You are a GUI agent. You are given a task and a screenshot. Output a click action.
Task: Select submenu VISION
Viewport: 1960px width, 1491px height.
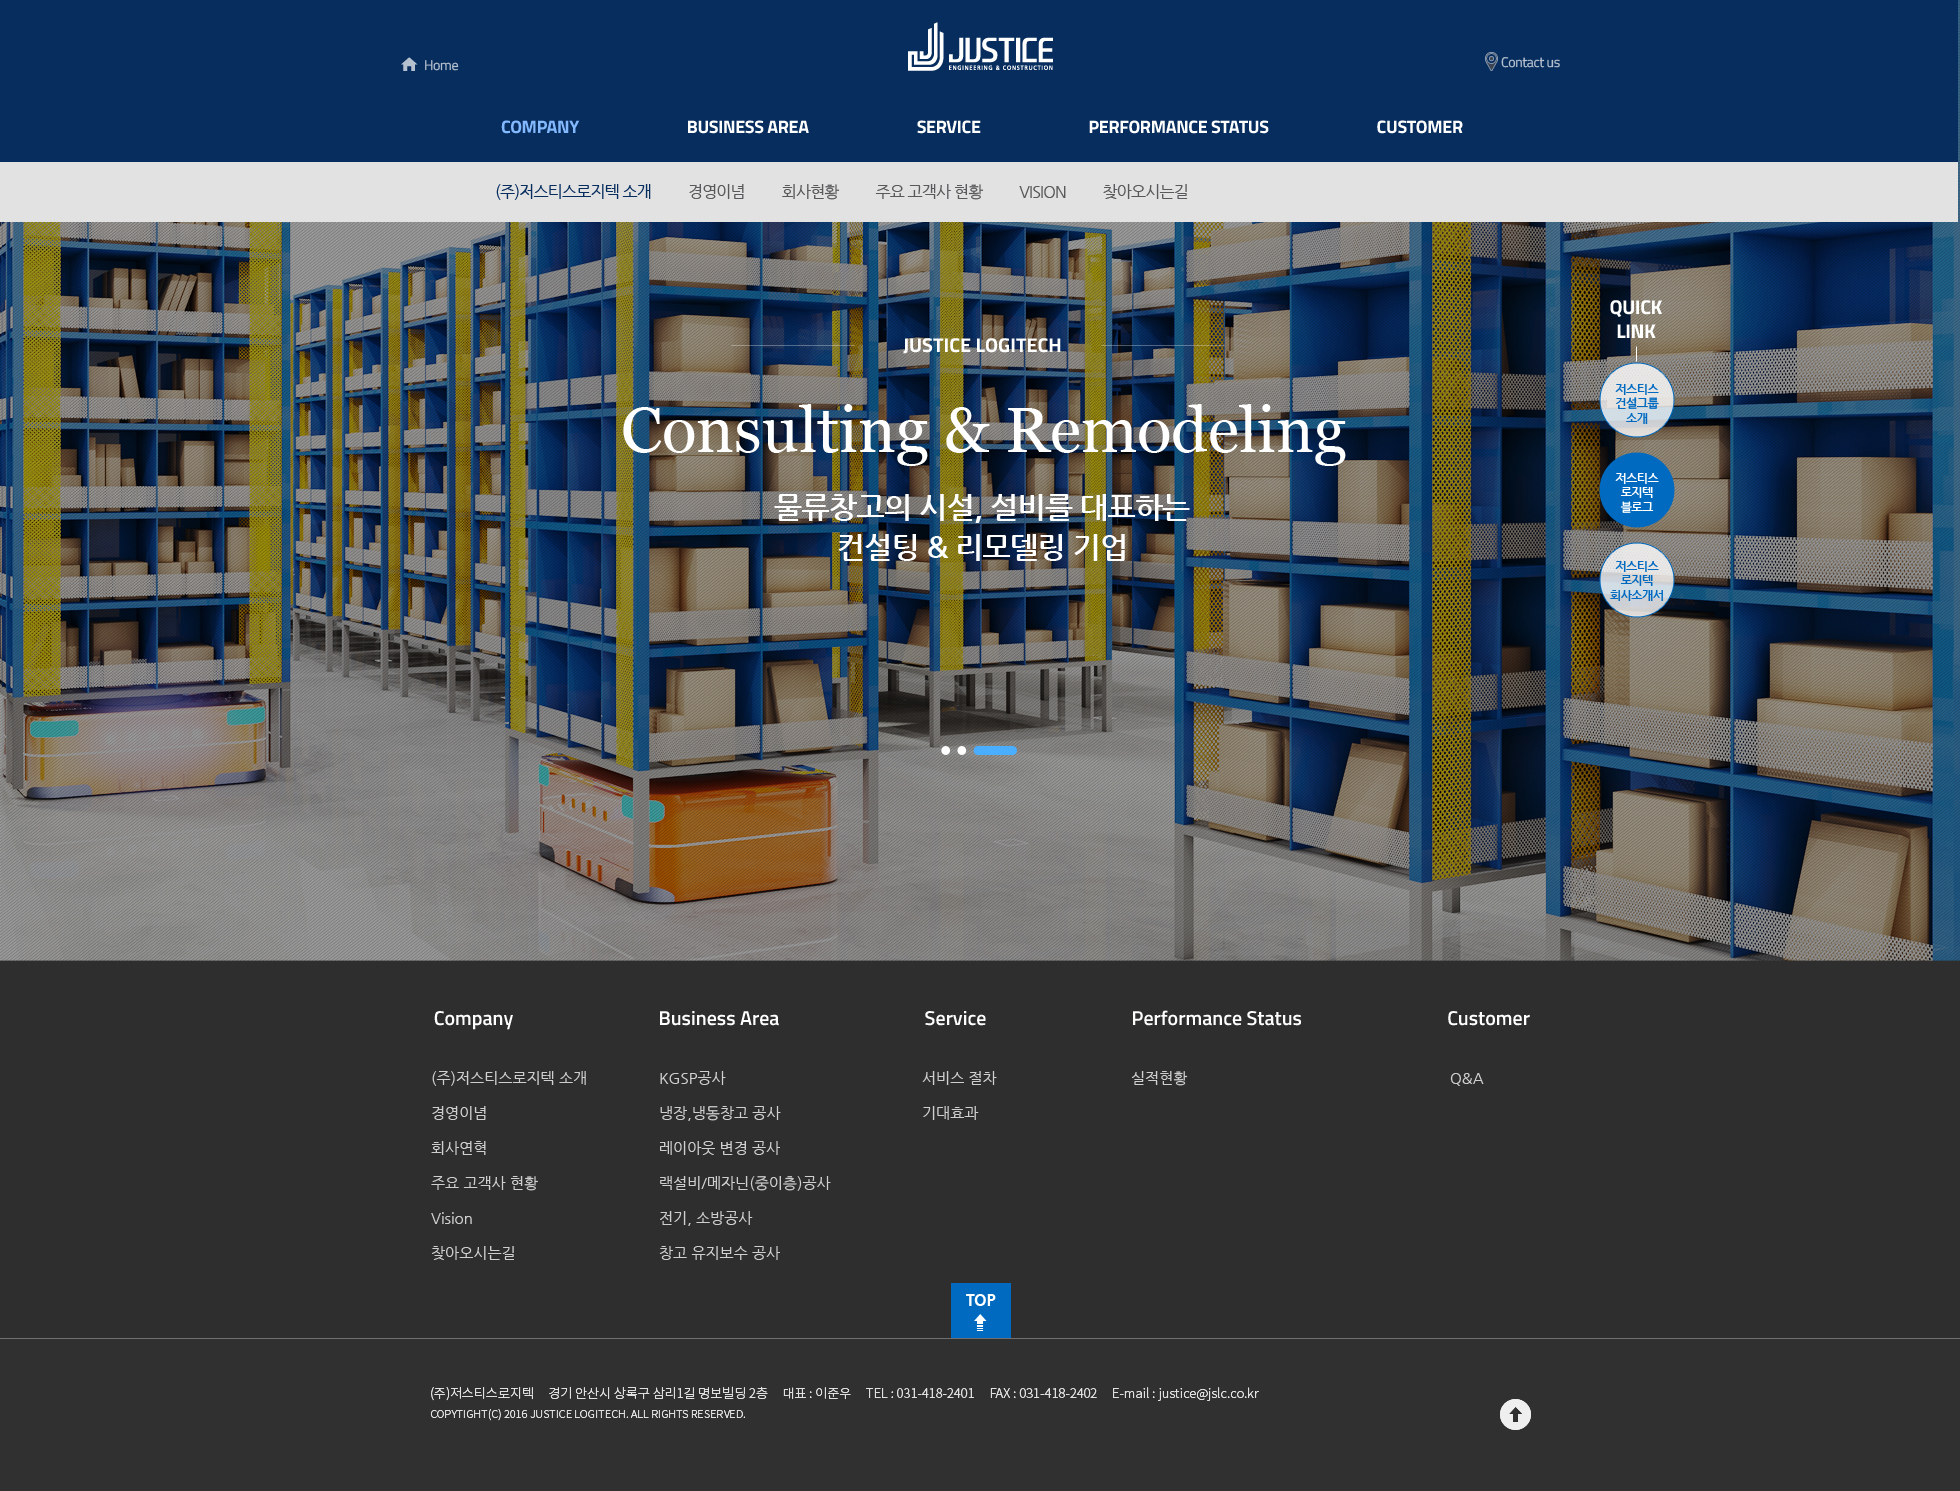pos(1042,192)
